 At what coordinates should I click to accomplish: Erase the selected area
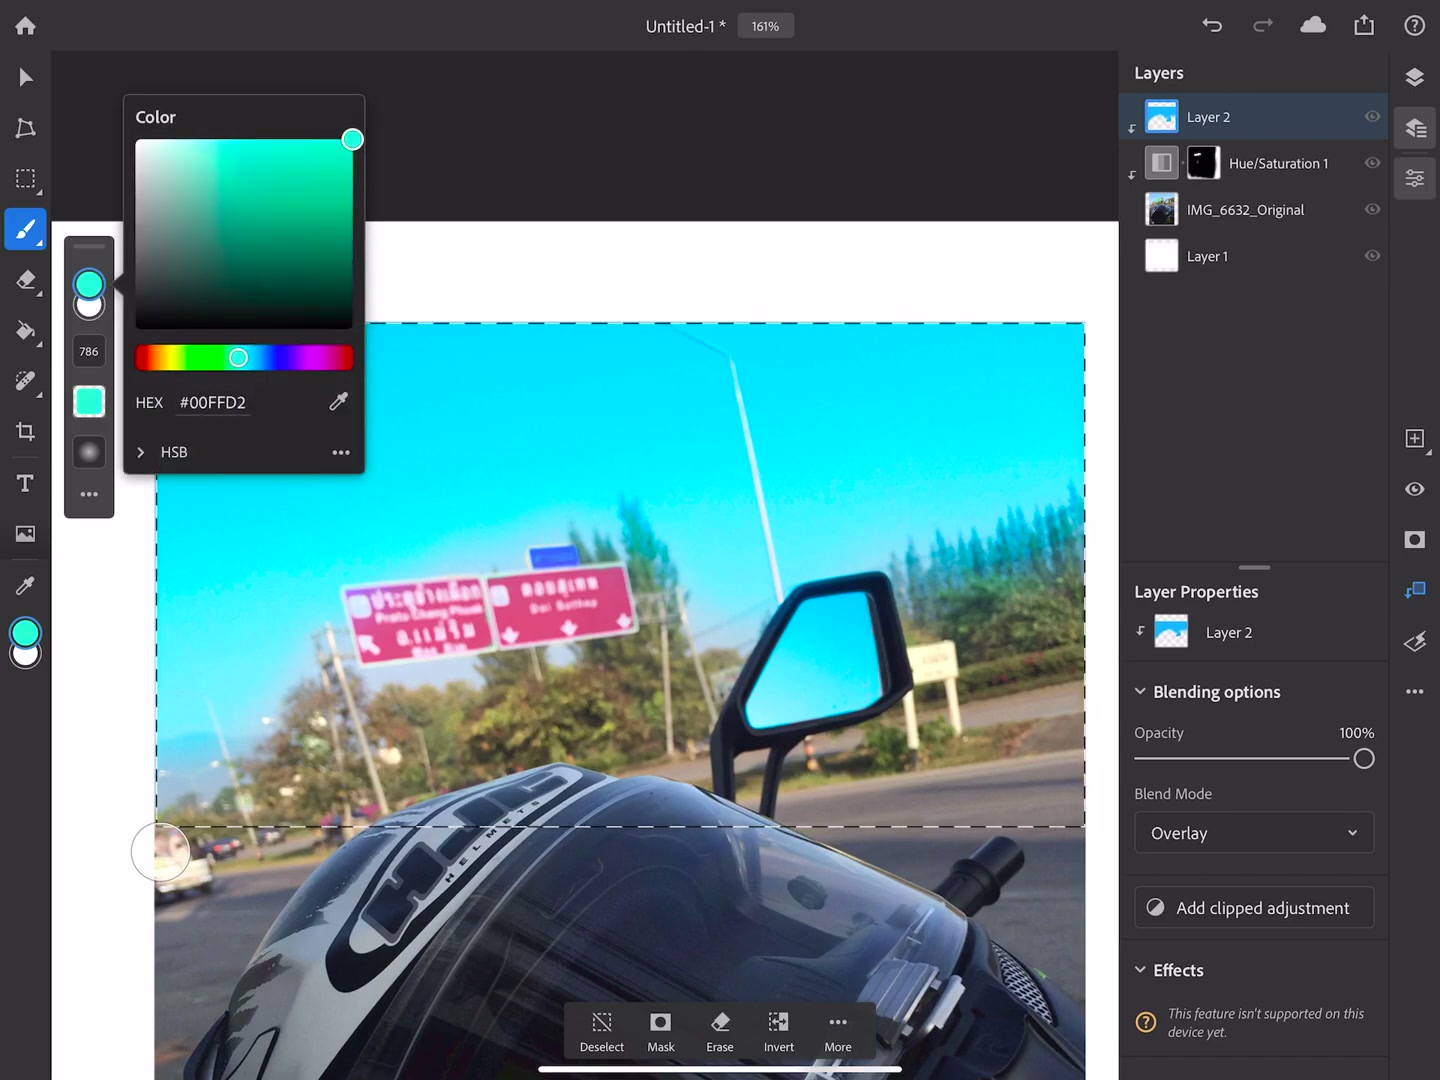point(720,1031)
